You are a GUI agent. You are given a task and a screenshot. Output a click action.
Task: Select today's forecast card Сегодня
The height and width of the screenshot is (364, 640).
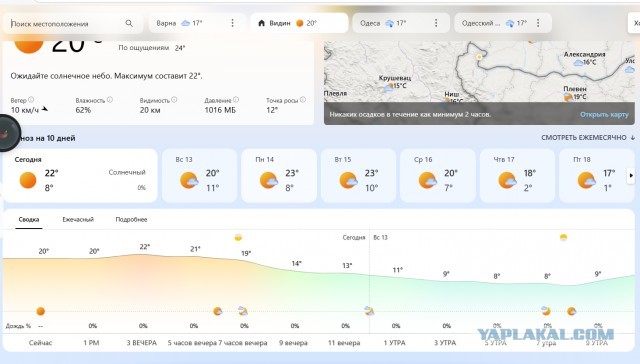pos(80,175)
